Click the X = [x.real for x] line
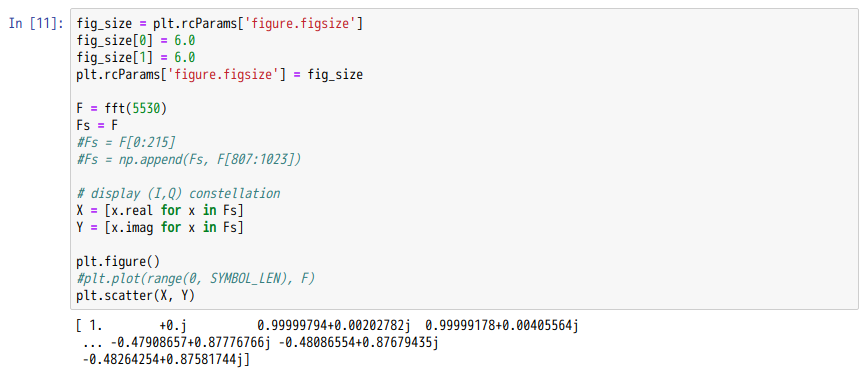 coord(160,211)
